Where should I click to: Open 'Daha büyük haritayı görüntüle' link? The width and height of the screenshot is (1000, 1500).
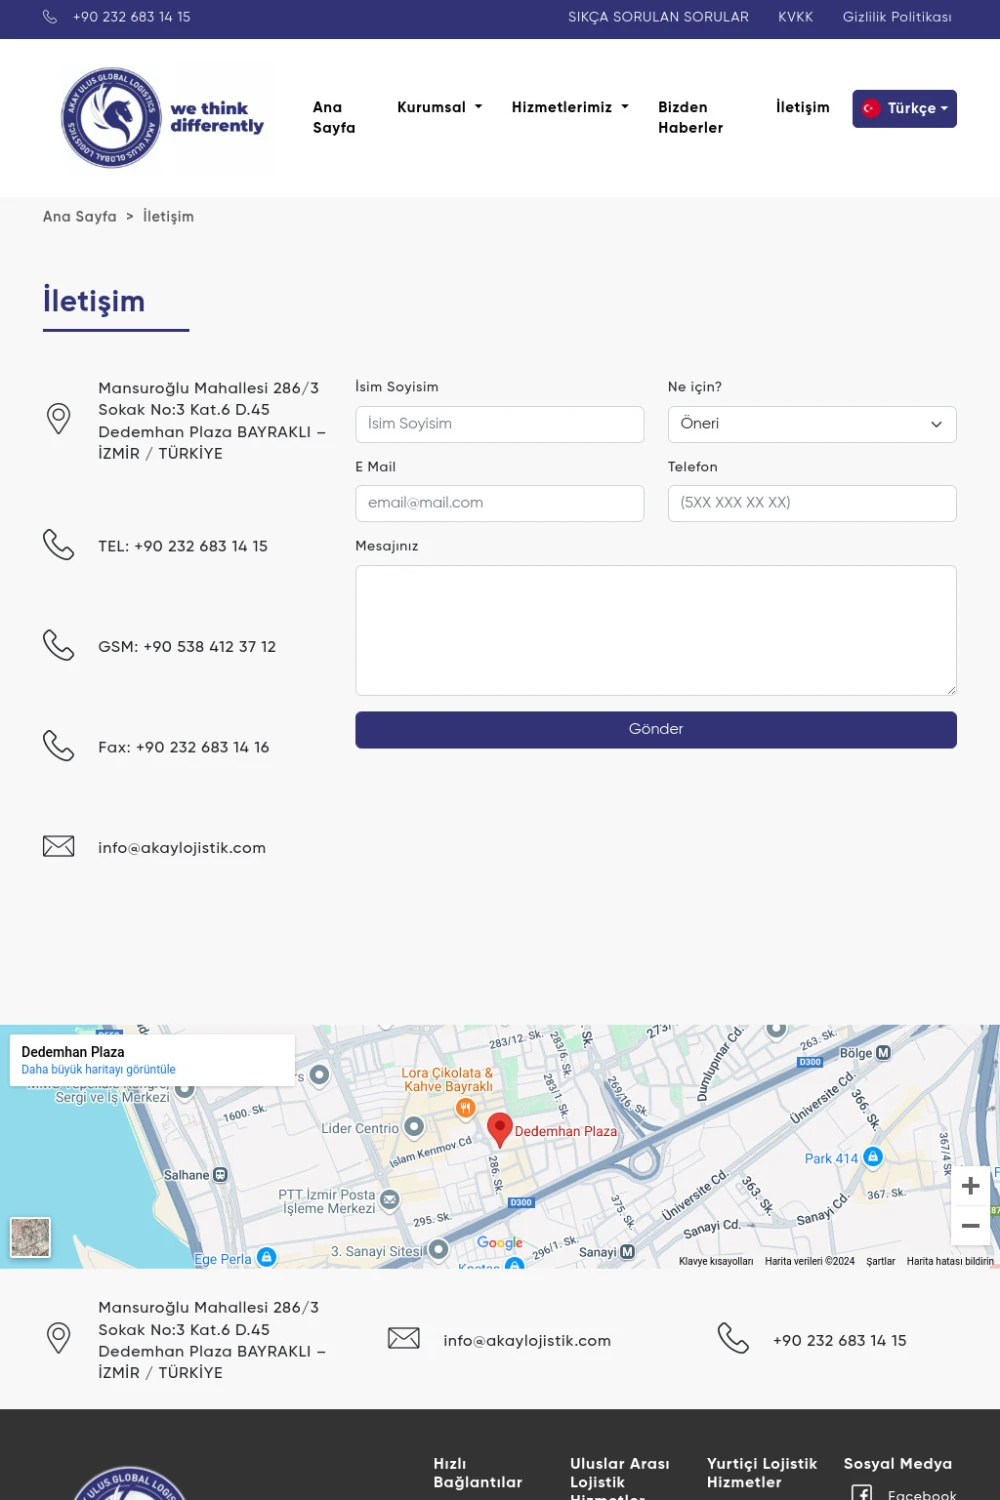(x=98, y=1070)
